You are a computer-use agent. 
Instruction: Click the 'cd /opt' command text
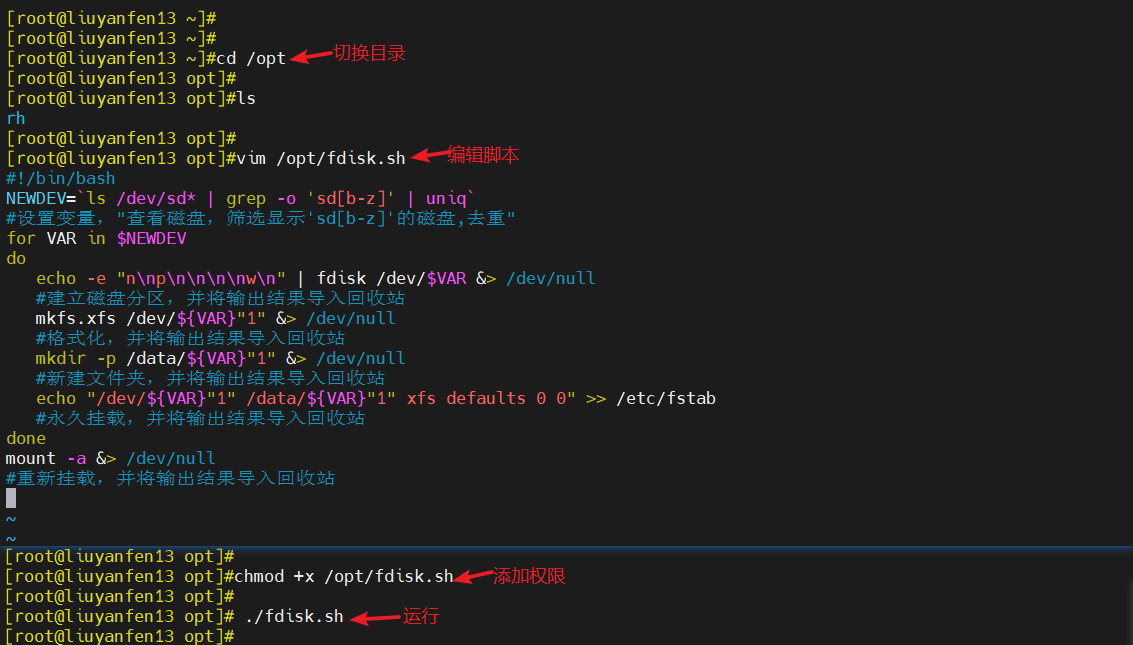click(x=251, y=59)
